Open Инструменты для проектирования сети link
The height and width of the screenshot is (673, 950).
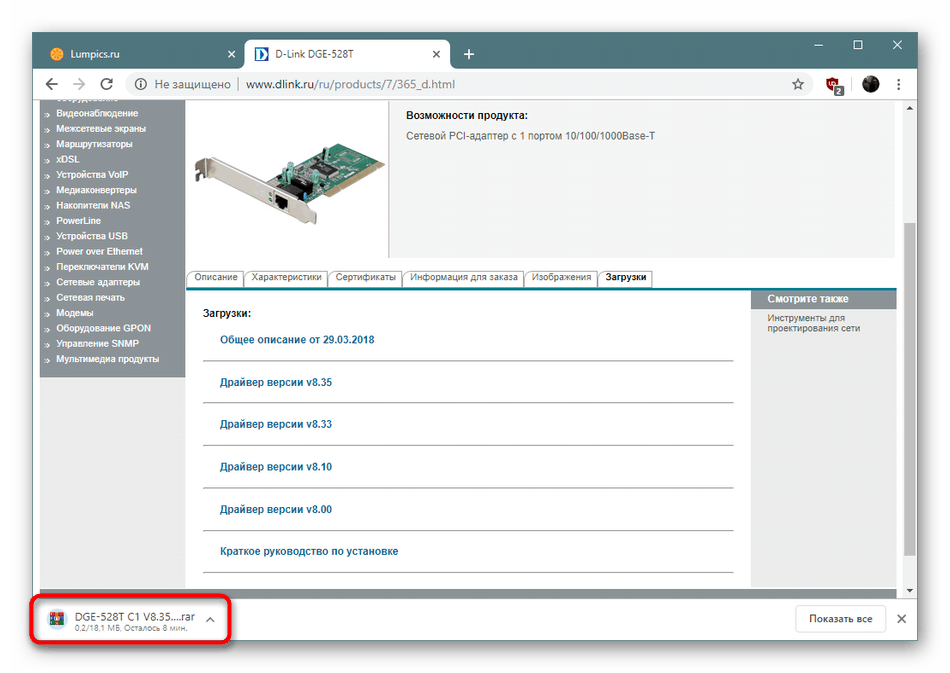[813, 323]
